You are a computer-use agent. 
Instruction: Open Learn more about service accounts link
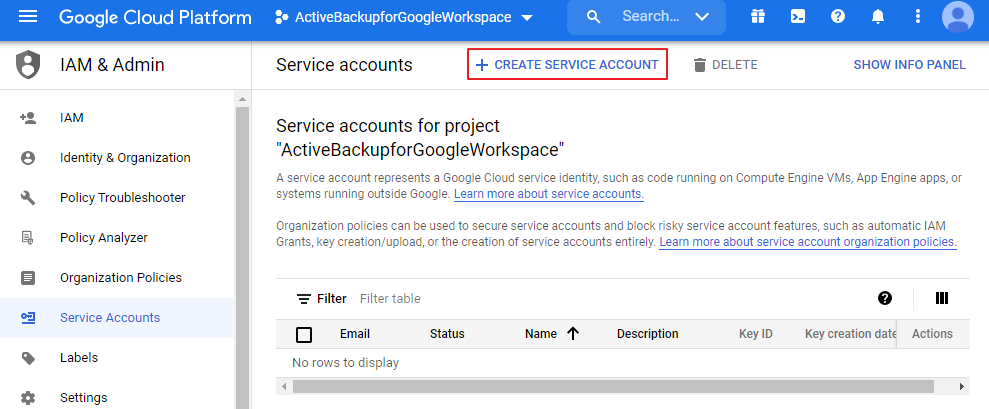coord(548,194)
